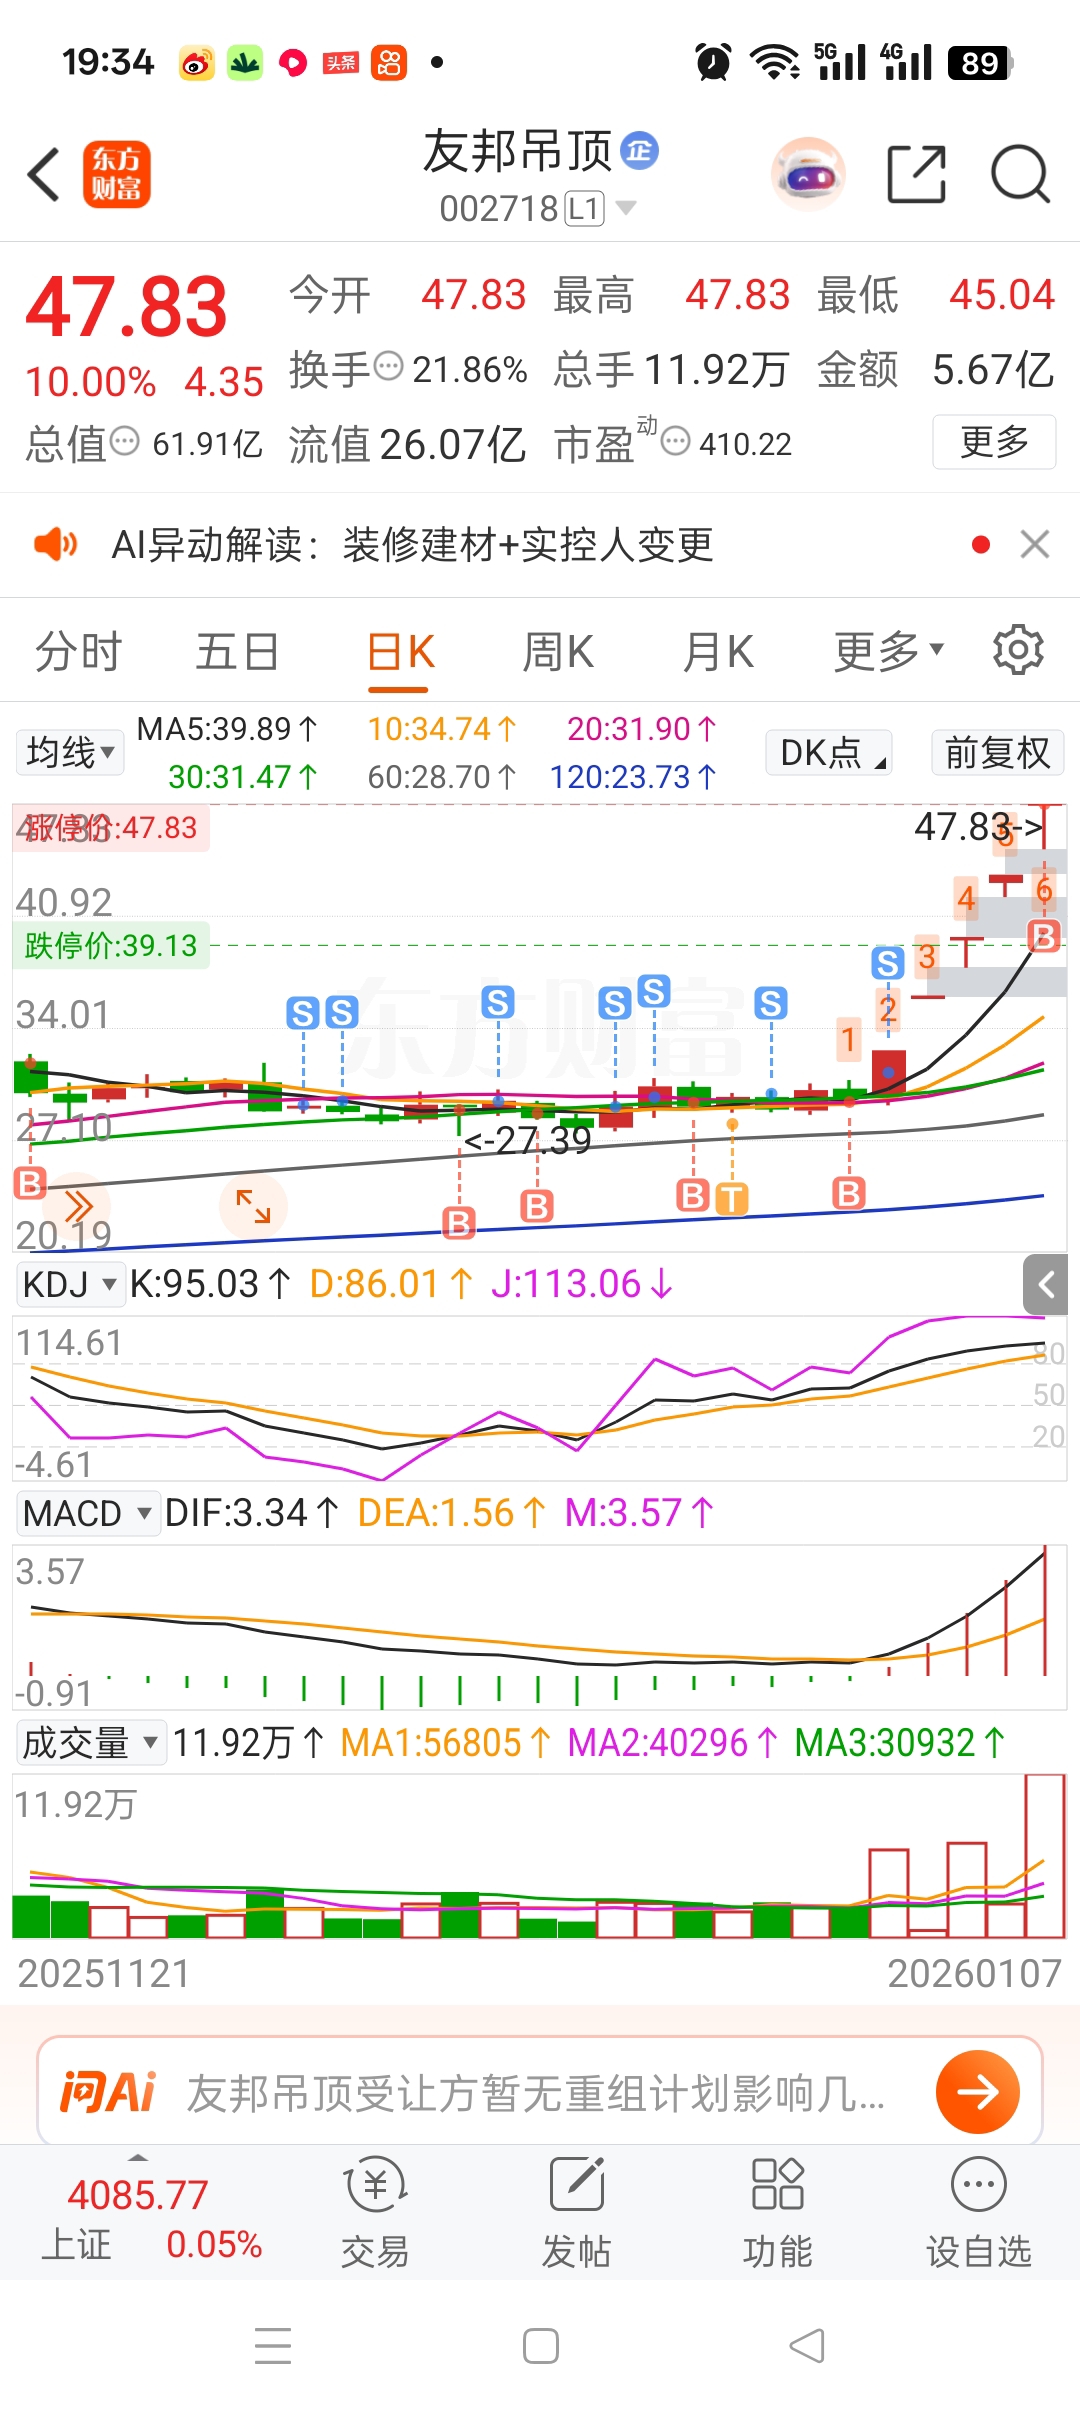Tap the 问AI logo
This screenshot has height=2412, width=1080.
pos(108,2091)
